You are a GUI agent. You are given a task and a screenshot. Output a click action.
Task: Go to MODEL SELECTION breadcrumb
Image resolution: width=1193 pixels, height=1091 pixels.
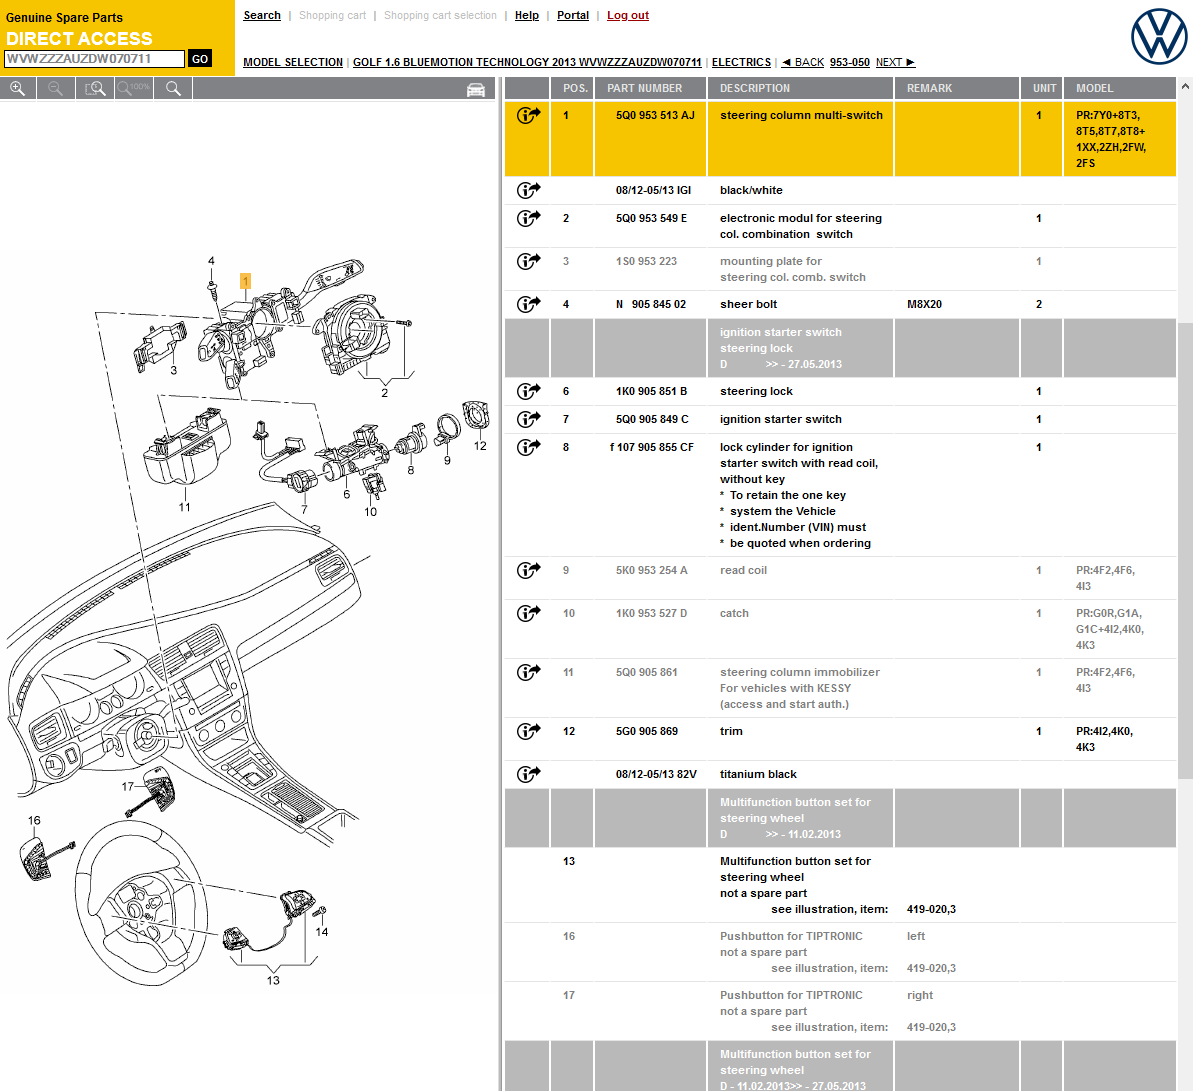coord(293,62)
